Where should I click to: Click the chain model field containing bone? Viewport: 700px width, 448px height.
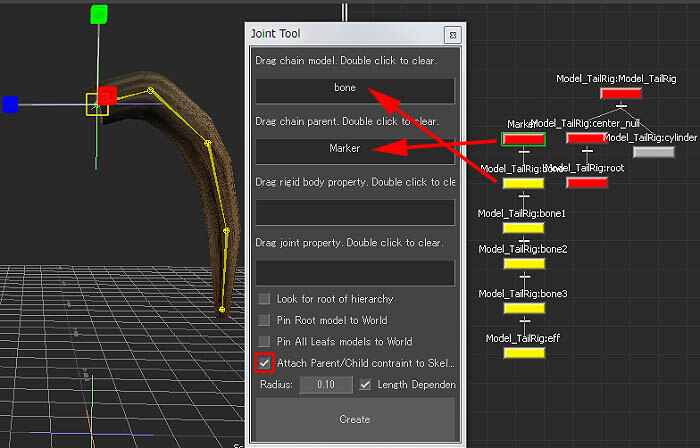(x=355, y=90)
